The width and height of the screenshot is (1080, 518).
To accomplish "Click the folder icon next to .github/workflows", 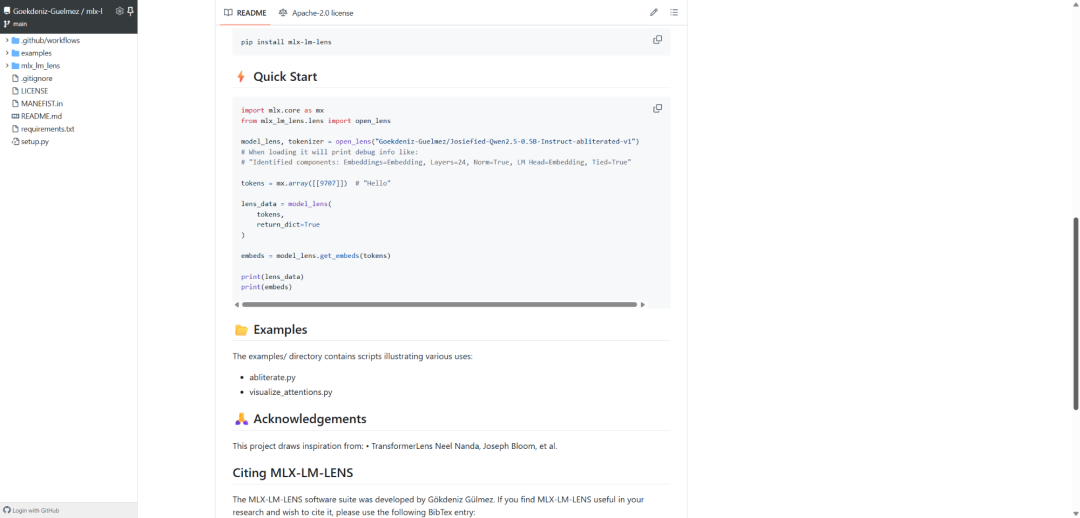I will point(15,41).
